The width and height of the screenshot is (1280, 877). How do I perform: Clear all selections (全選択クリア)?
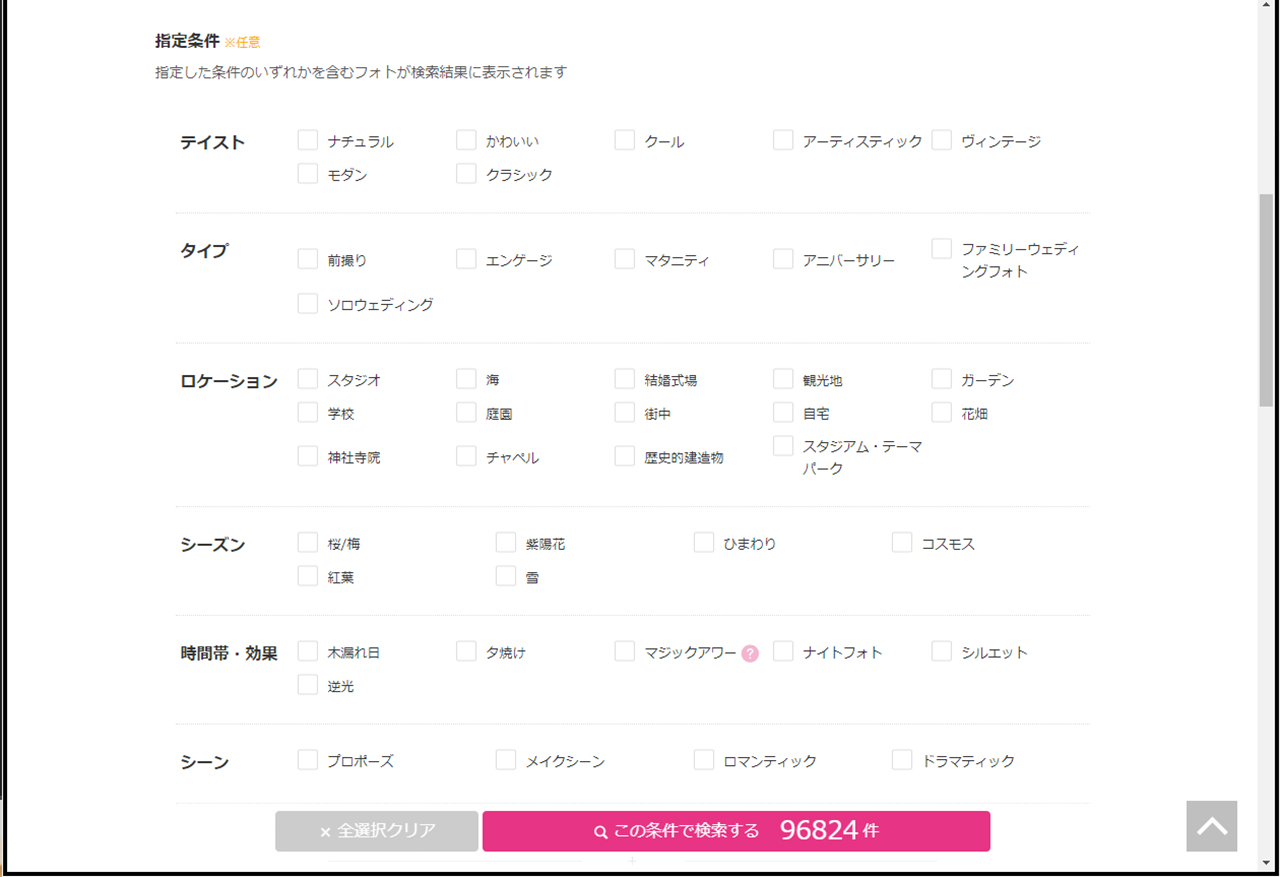377,831
